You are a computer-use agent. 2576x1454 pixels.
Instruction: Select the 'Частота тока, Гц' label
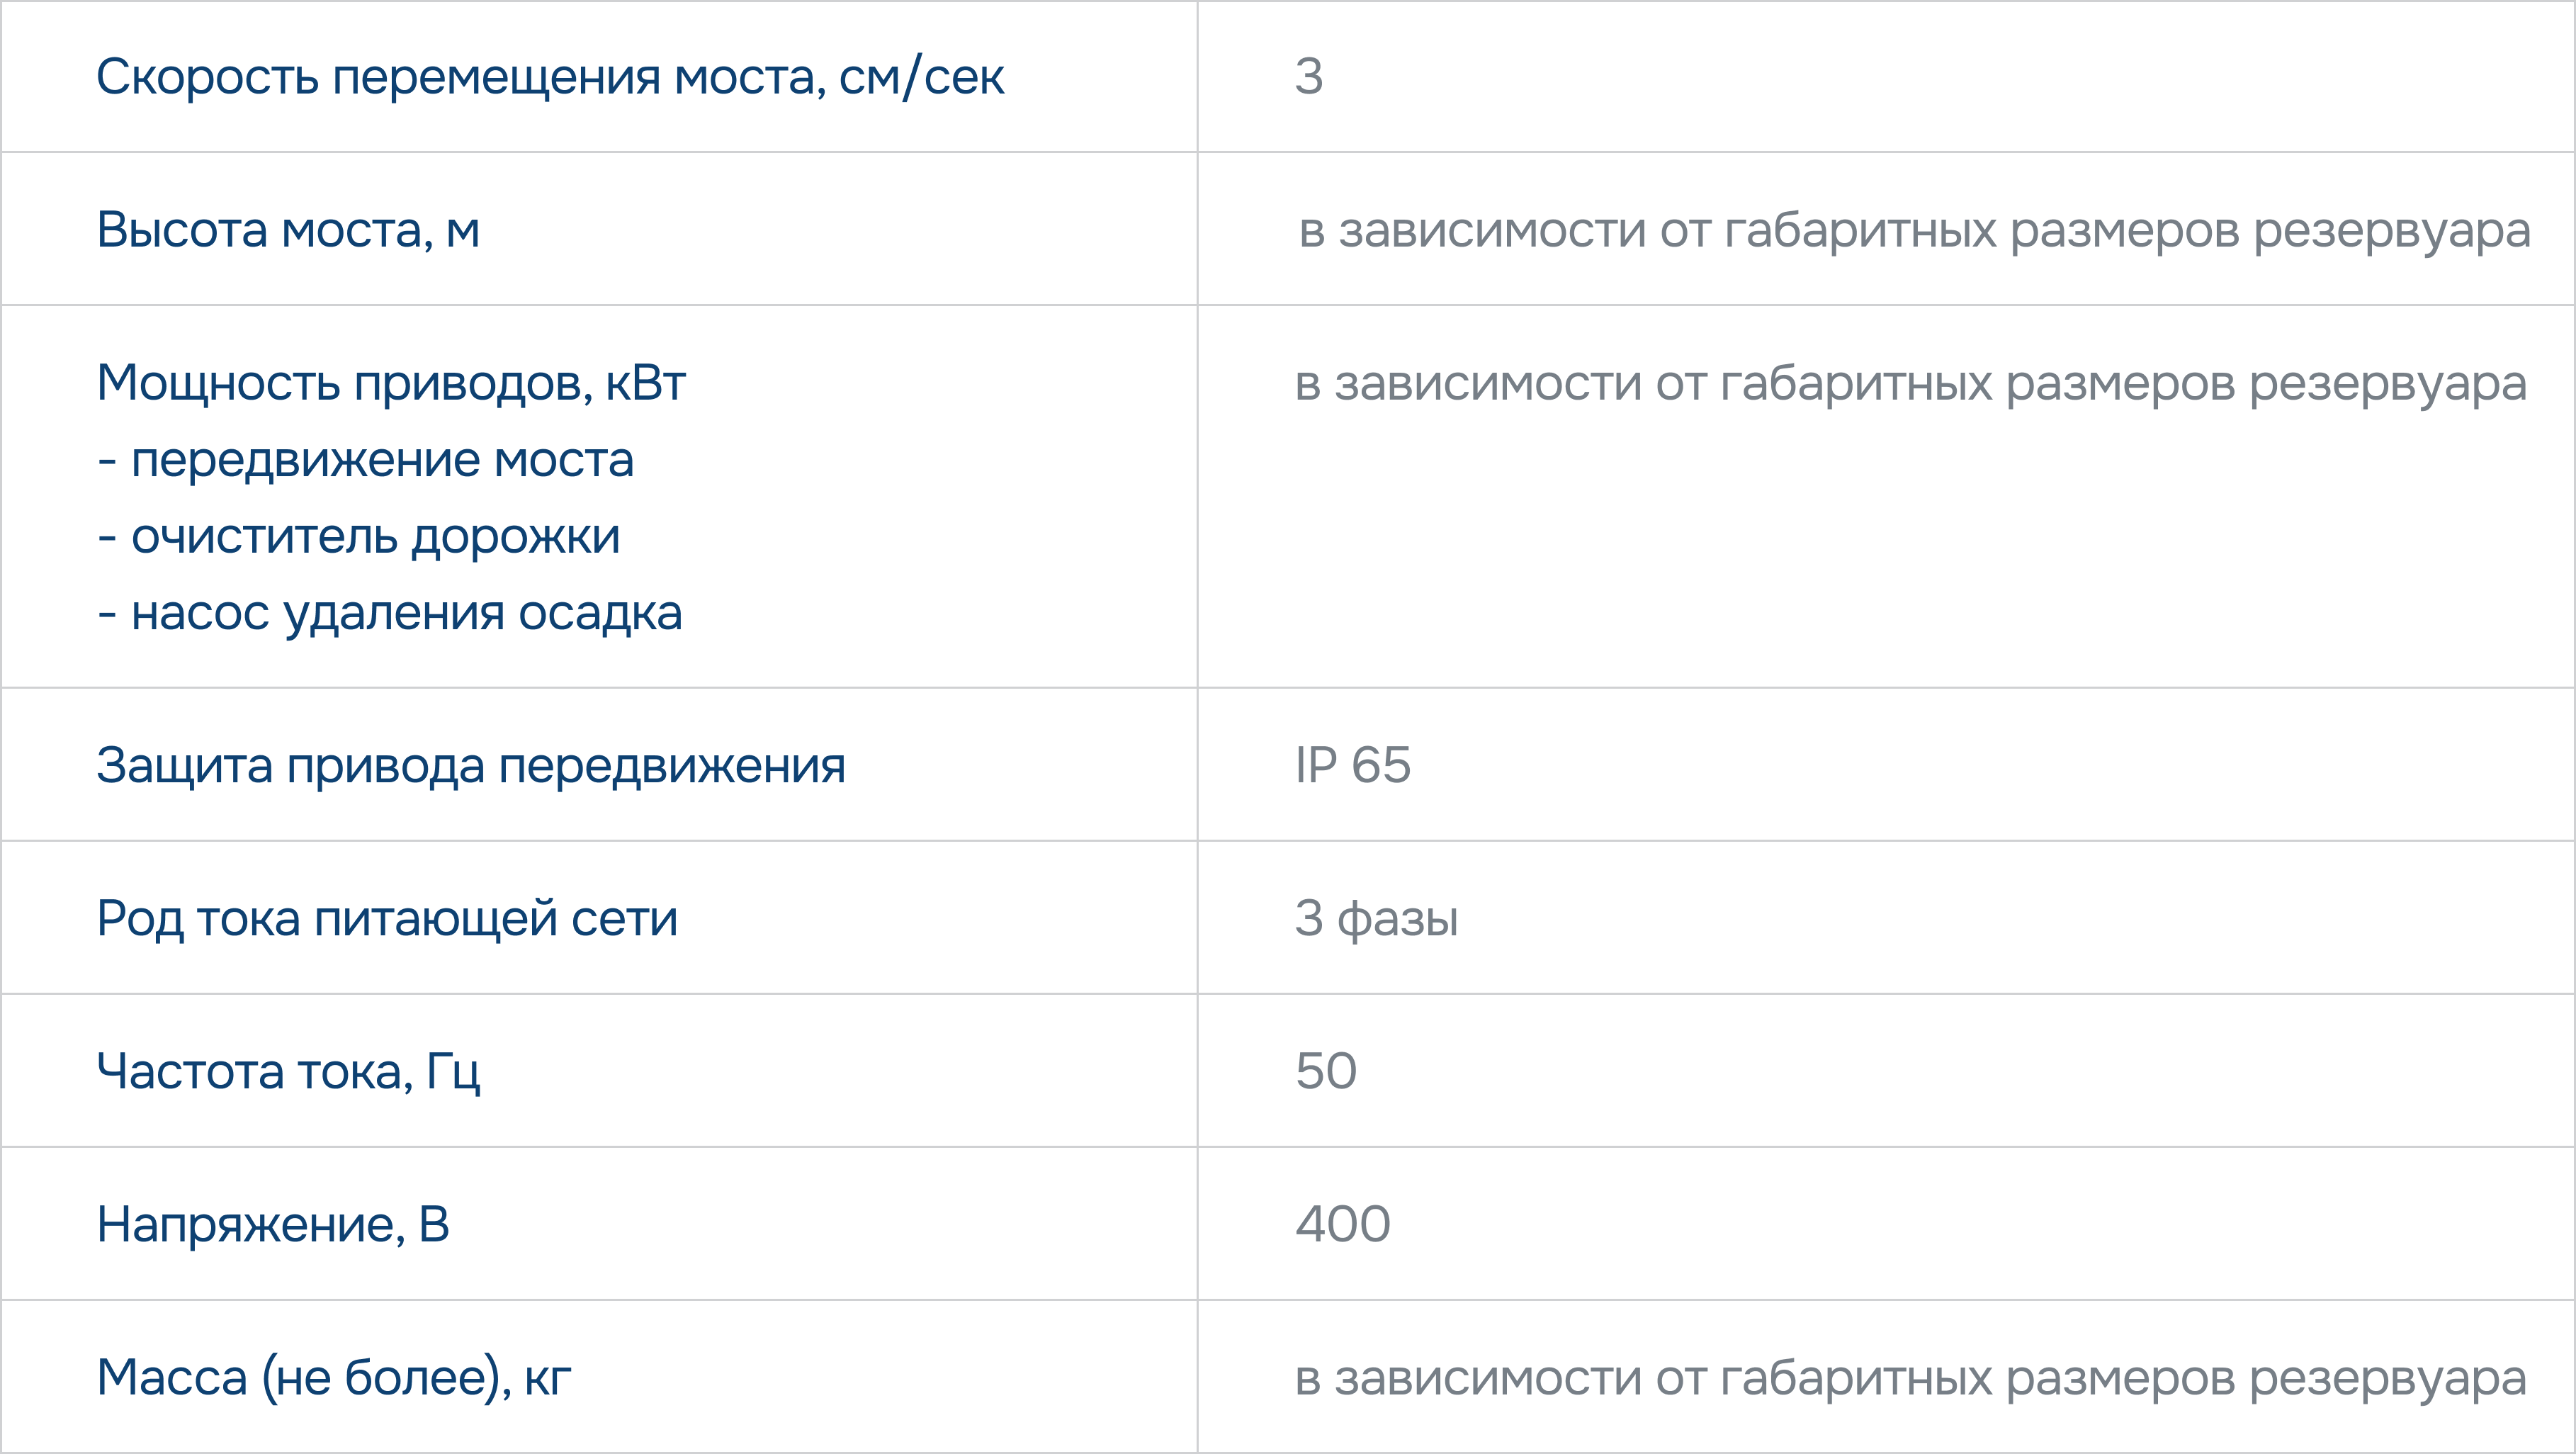click(x=288, y=1072)
